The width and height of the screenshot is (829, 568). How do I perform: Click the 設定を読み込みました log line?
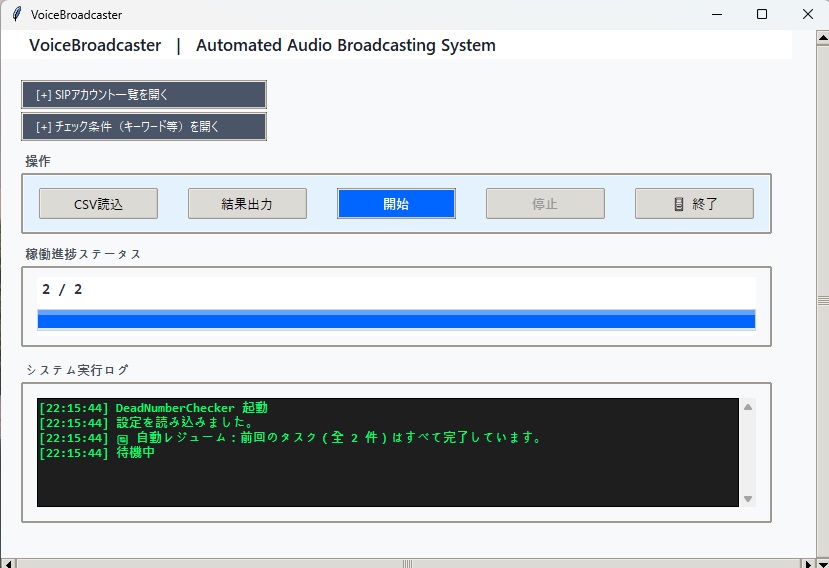click(146, 423)
